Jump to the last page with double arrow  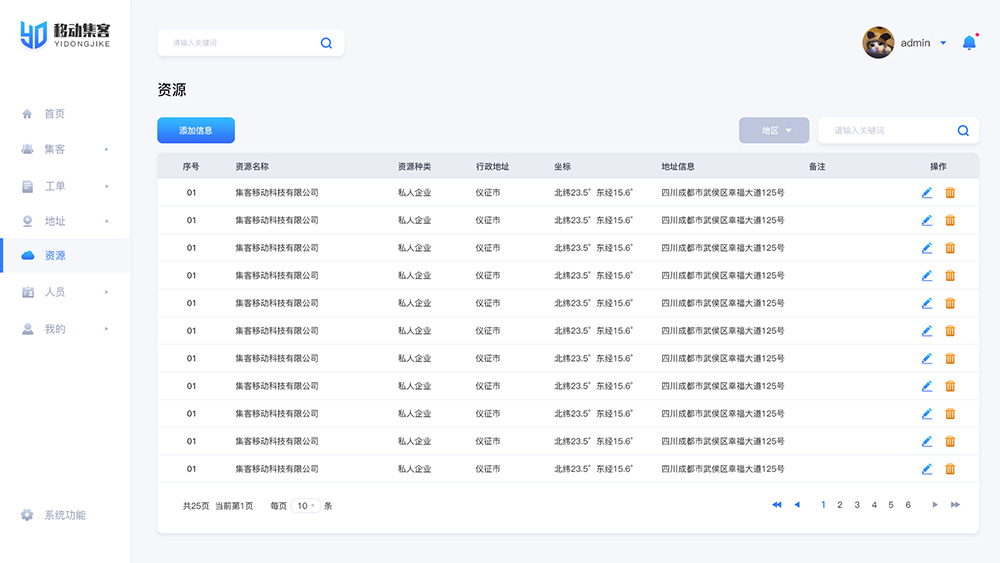tap(956, 505)
